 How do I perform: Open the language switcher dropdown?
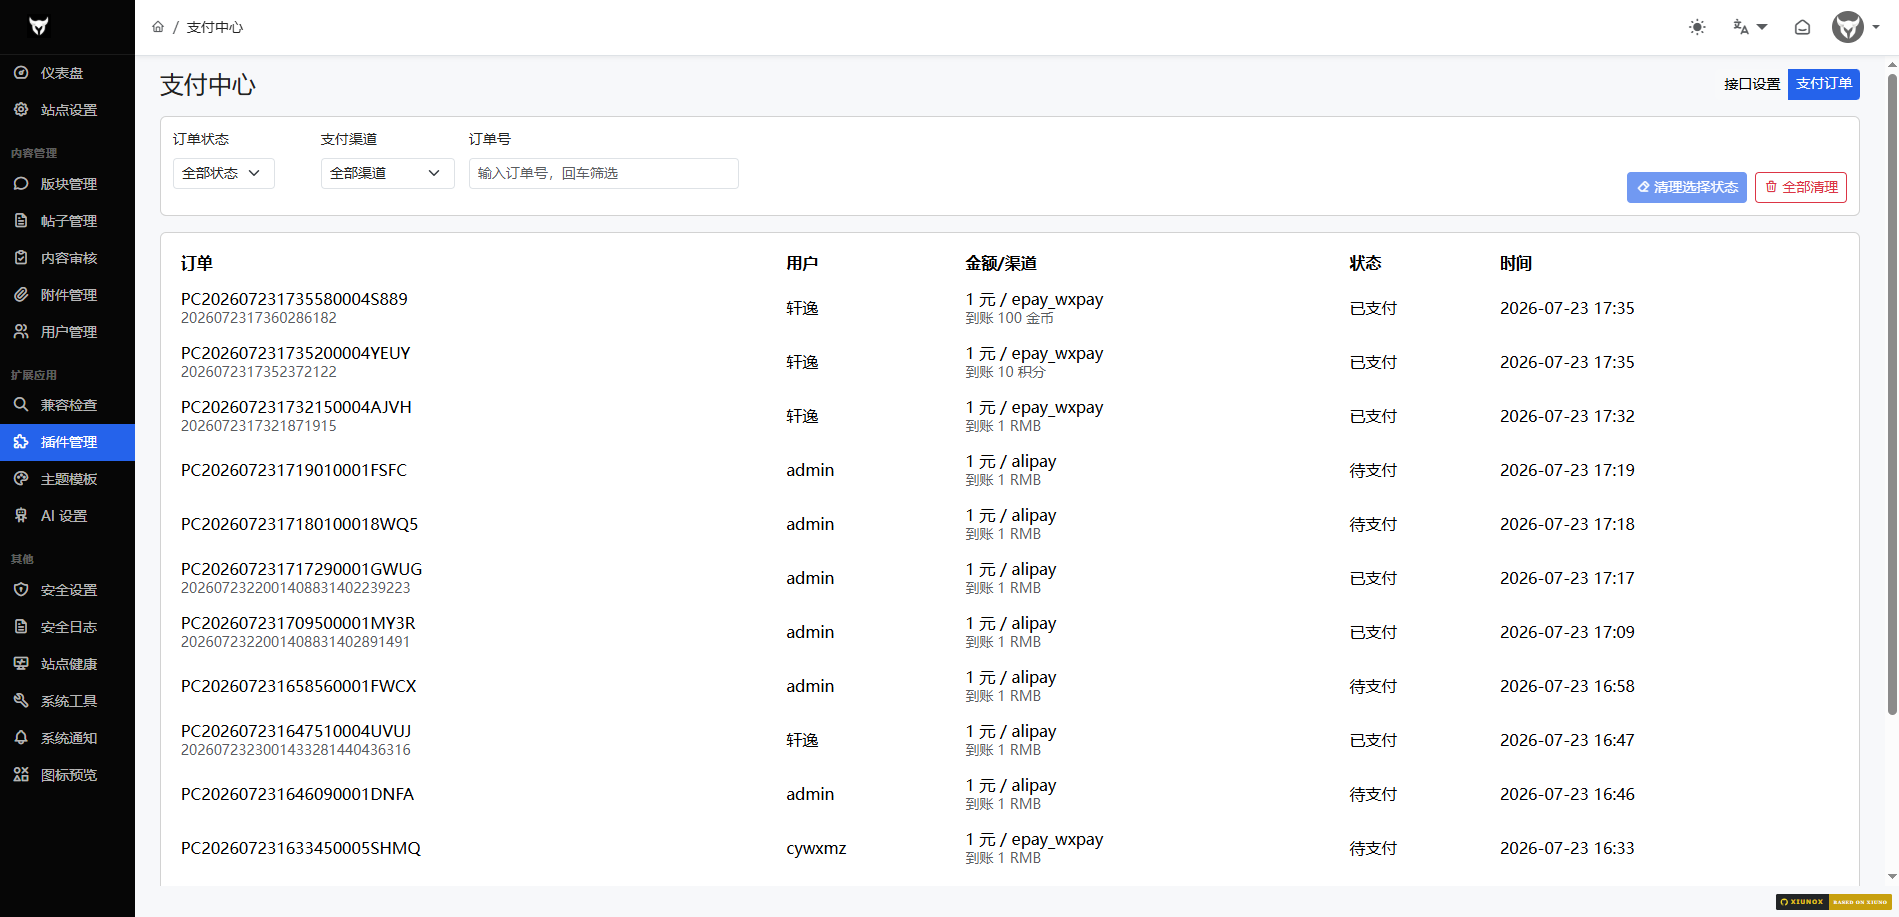click(1750, 27)
